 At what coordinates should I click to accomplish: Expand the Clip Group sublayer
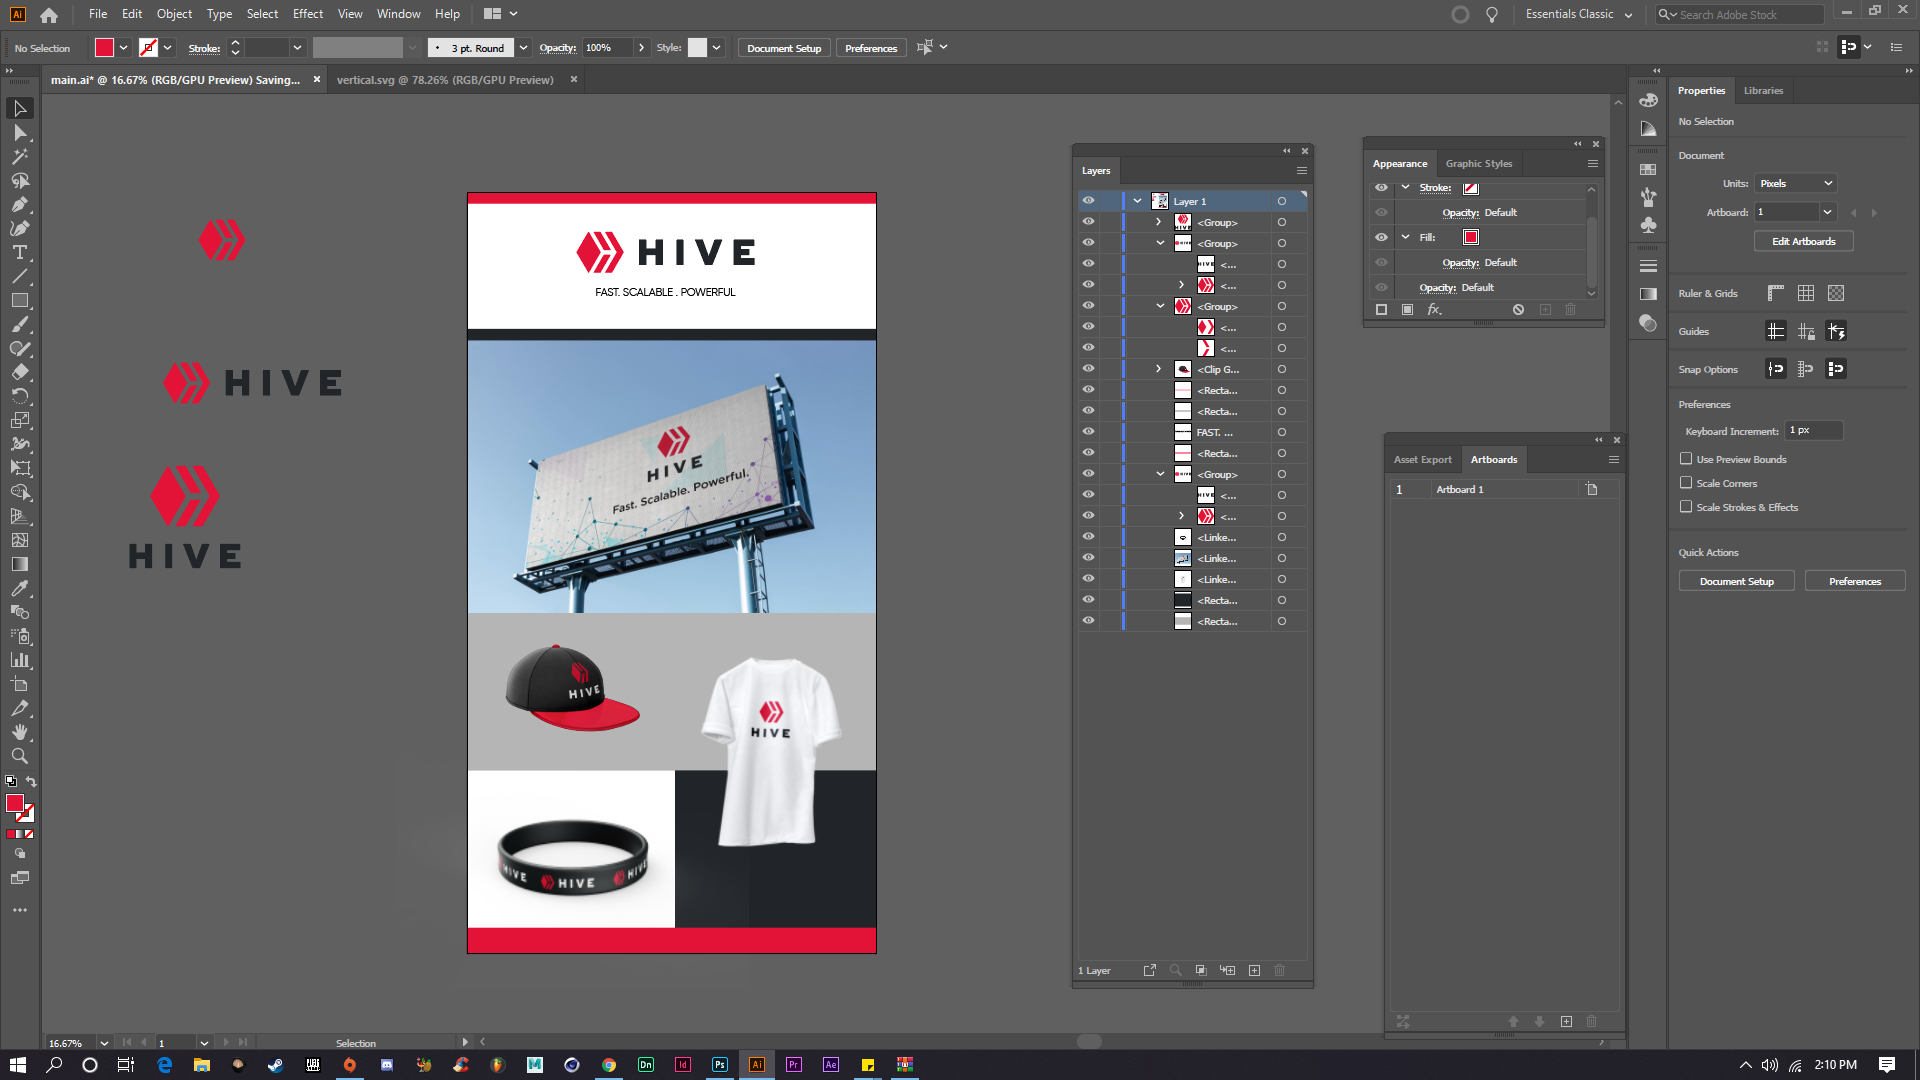point(1159,369)
